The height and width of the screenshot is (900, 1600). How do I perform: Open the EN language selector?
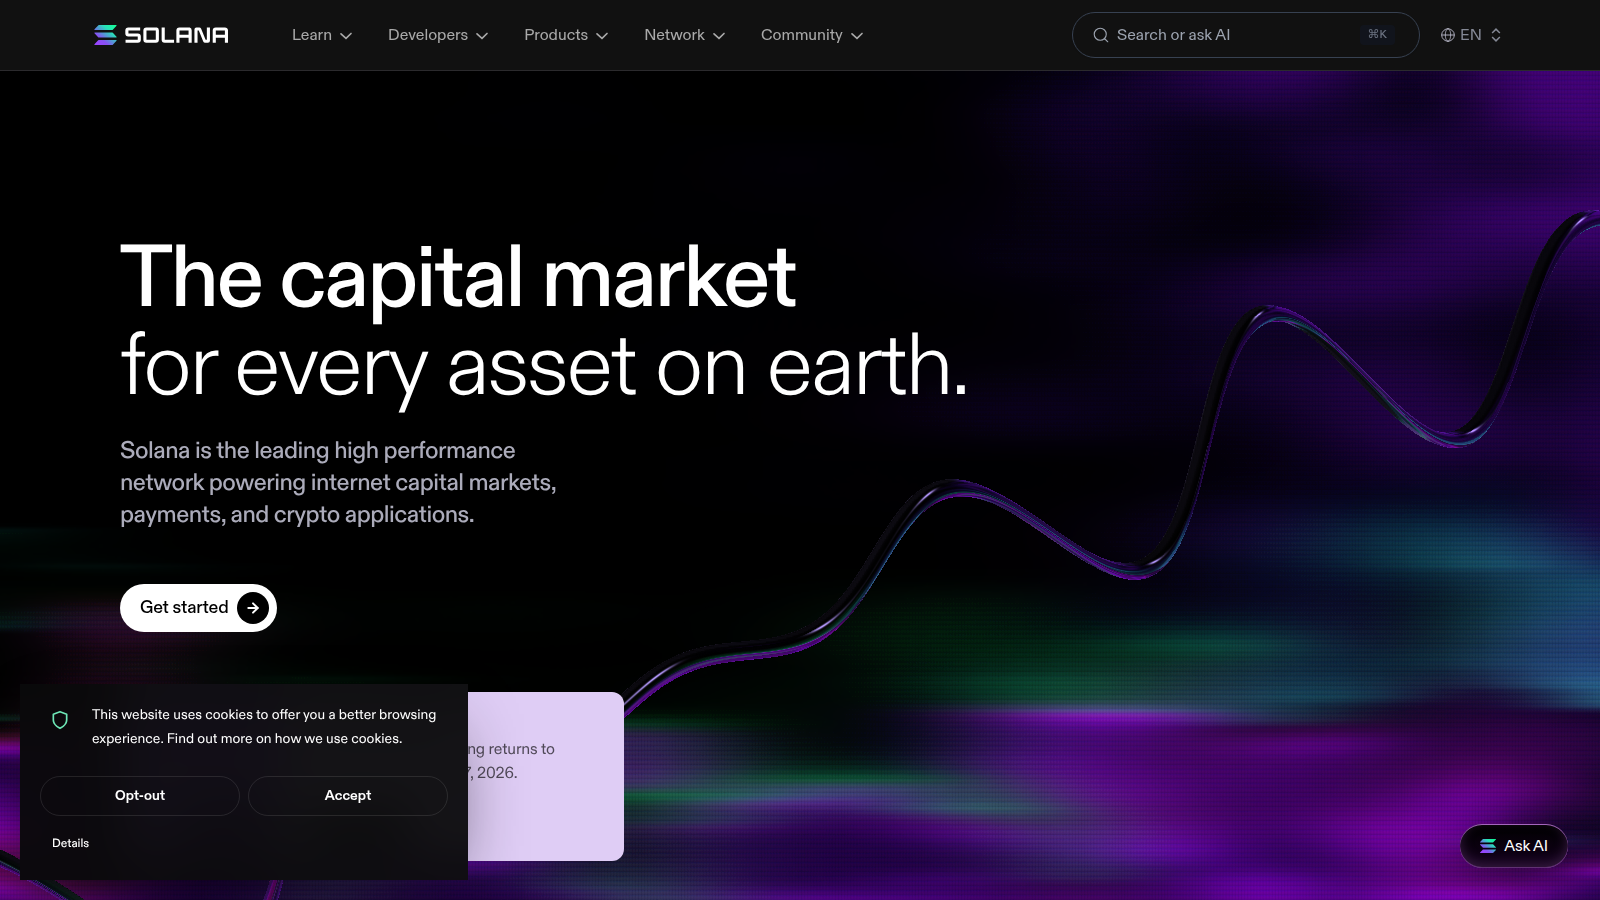[x=1471, y=35]
